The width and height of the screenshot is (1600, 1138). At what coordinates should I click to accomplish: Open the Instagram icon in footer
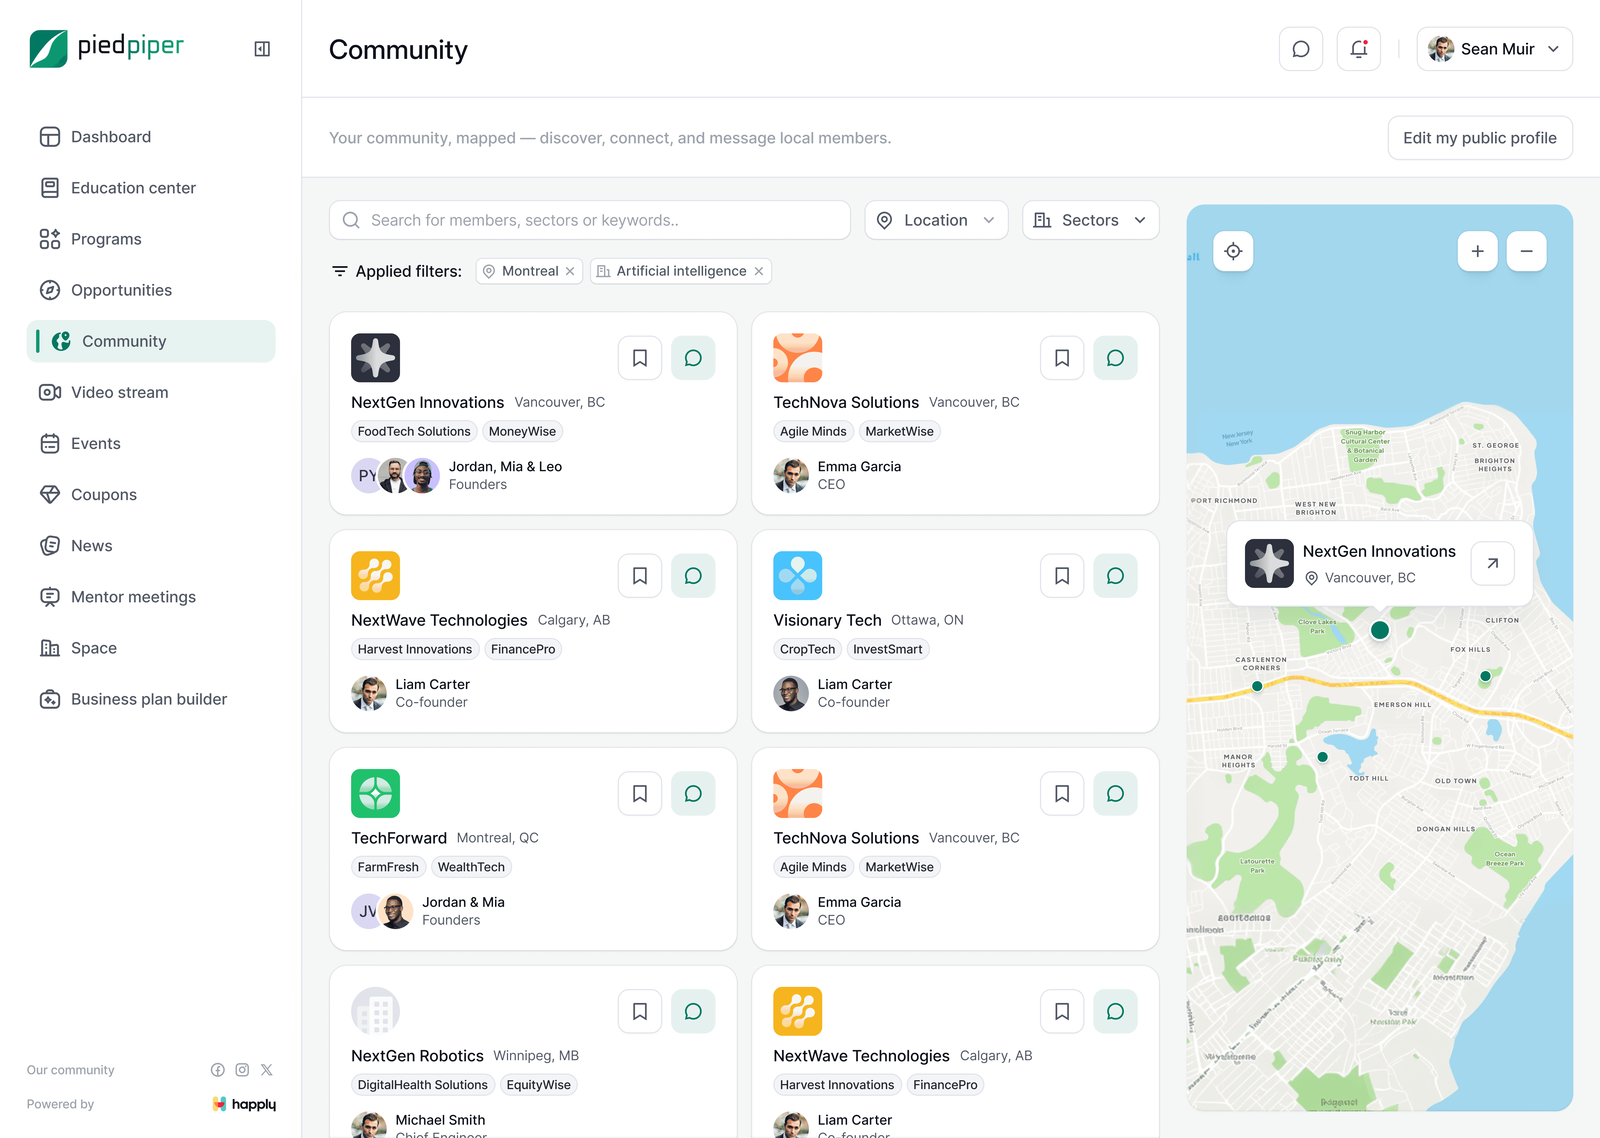242,1070
